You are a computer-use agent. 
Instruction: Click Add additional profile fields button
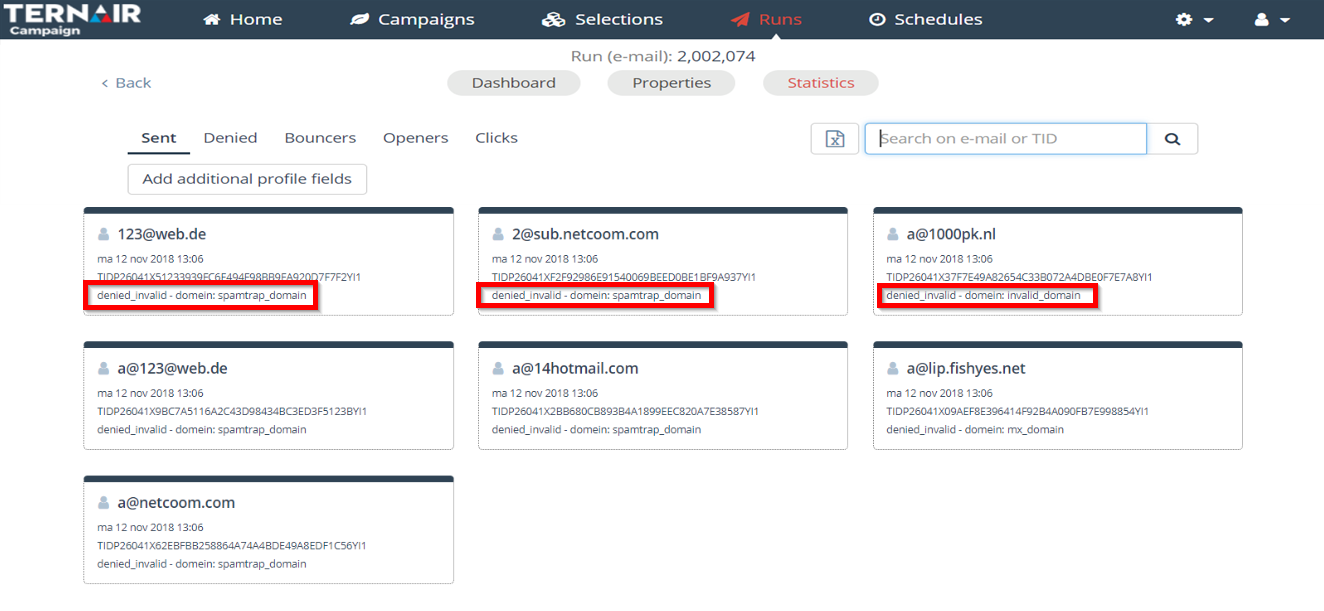[247, 179]
